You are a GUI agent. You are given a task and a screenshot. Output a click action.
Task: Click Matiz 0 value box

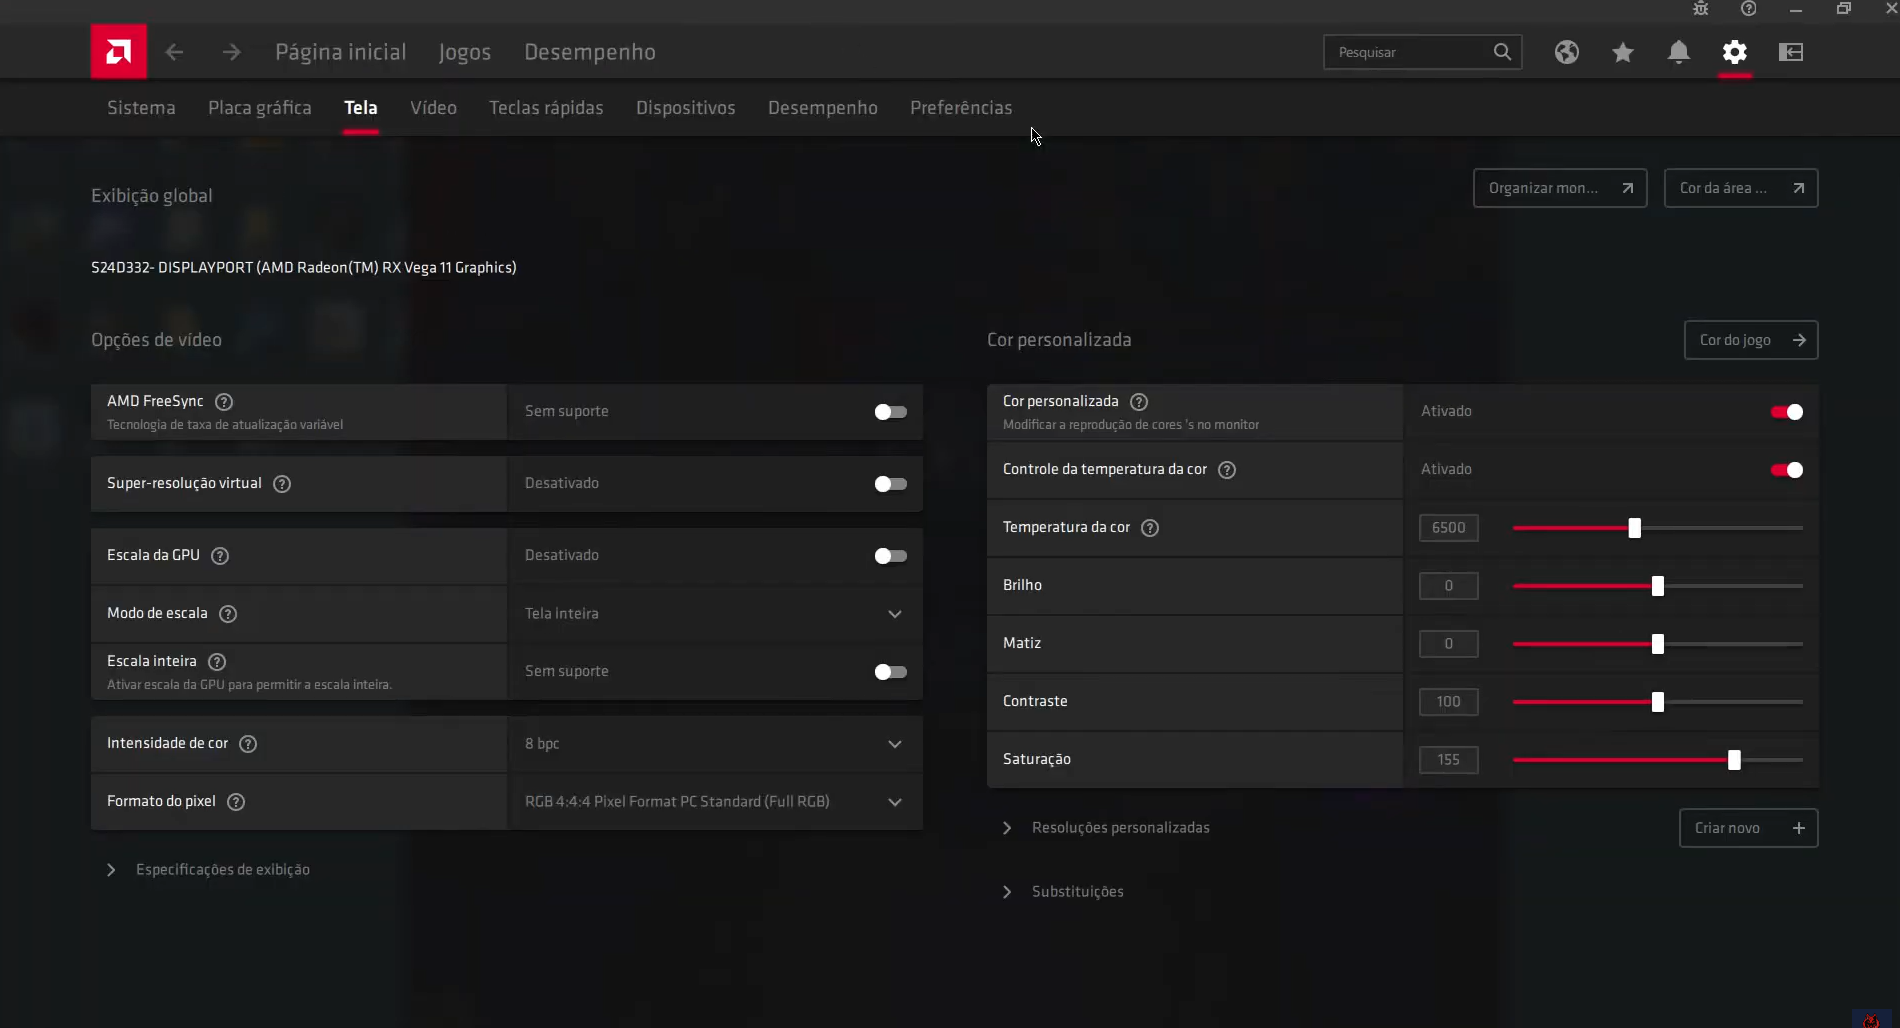[x=1448, y=644]
